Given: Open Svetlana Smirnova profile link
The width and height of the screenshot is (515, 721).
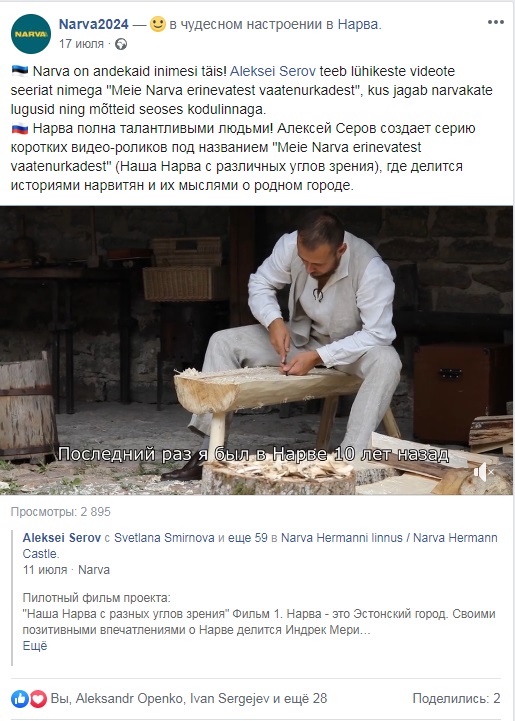Looking at the screenshot, I should pyautogui.click(x=164, y=538).
